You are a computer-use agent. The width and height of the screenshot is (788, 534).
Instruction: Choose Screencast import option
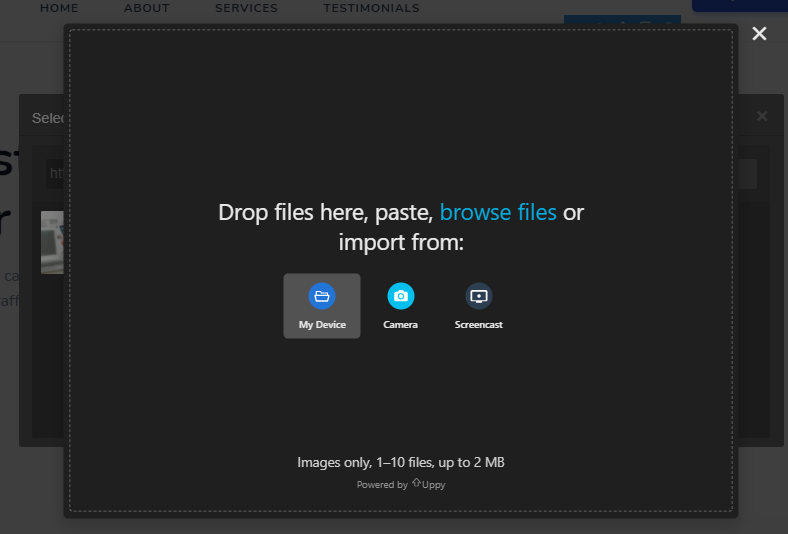click(x=478, y=306)
